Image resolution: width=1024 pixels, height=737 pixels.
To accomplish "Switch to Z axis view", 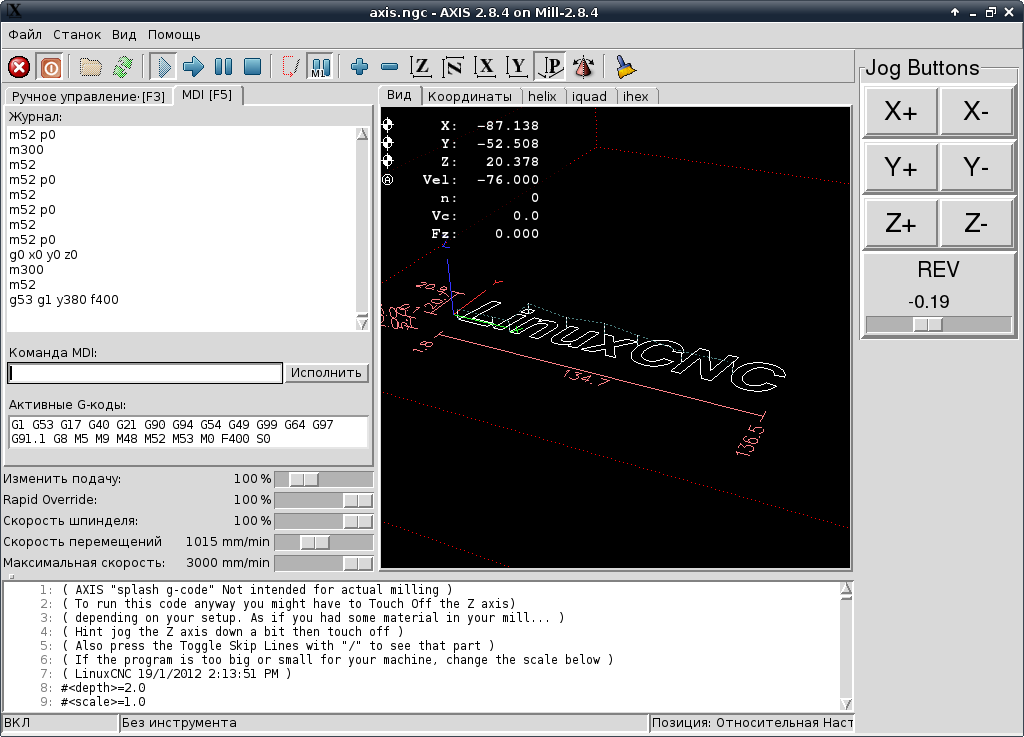I will pyautogui.click(x=422, y=67).
